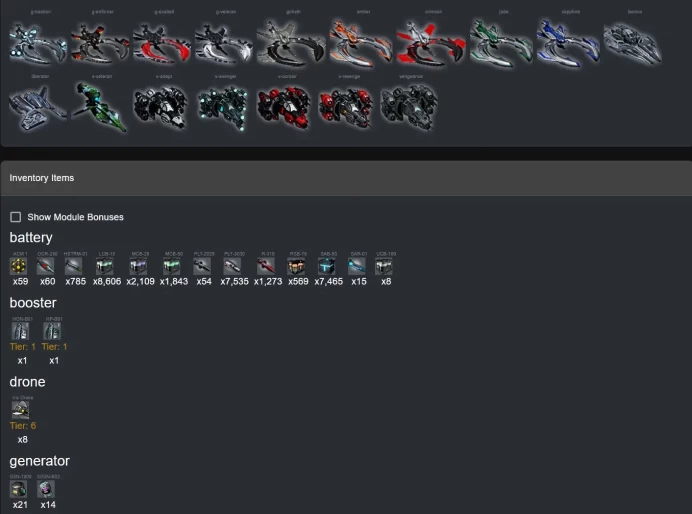The height and width of the screenshot is (514, 692).
Task: Select the g-bastion ship design
Action: click(x=38, y=44)
